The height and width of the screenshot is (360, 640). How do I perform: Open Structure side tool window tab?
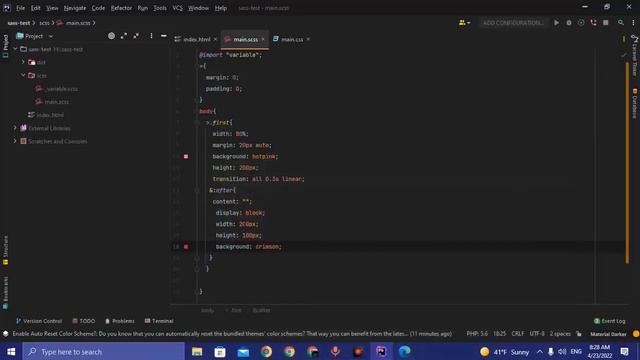point(5,250)
